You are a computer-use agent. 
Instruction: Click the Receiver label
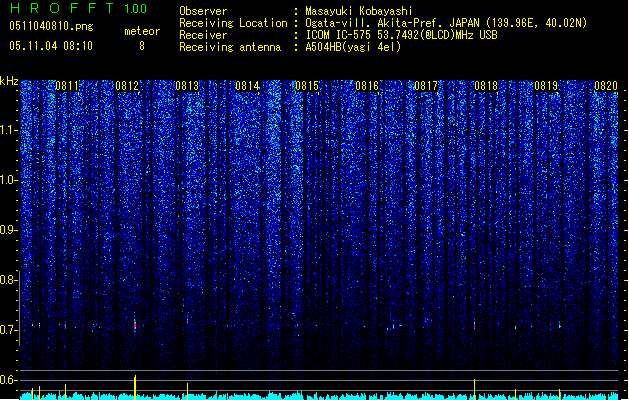coord(203,35)
